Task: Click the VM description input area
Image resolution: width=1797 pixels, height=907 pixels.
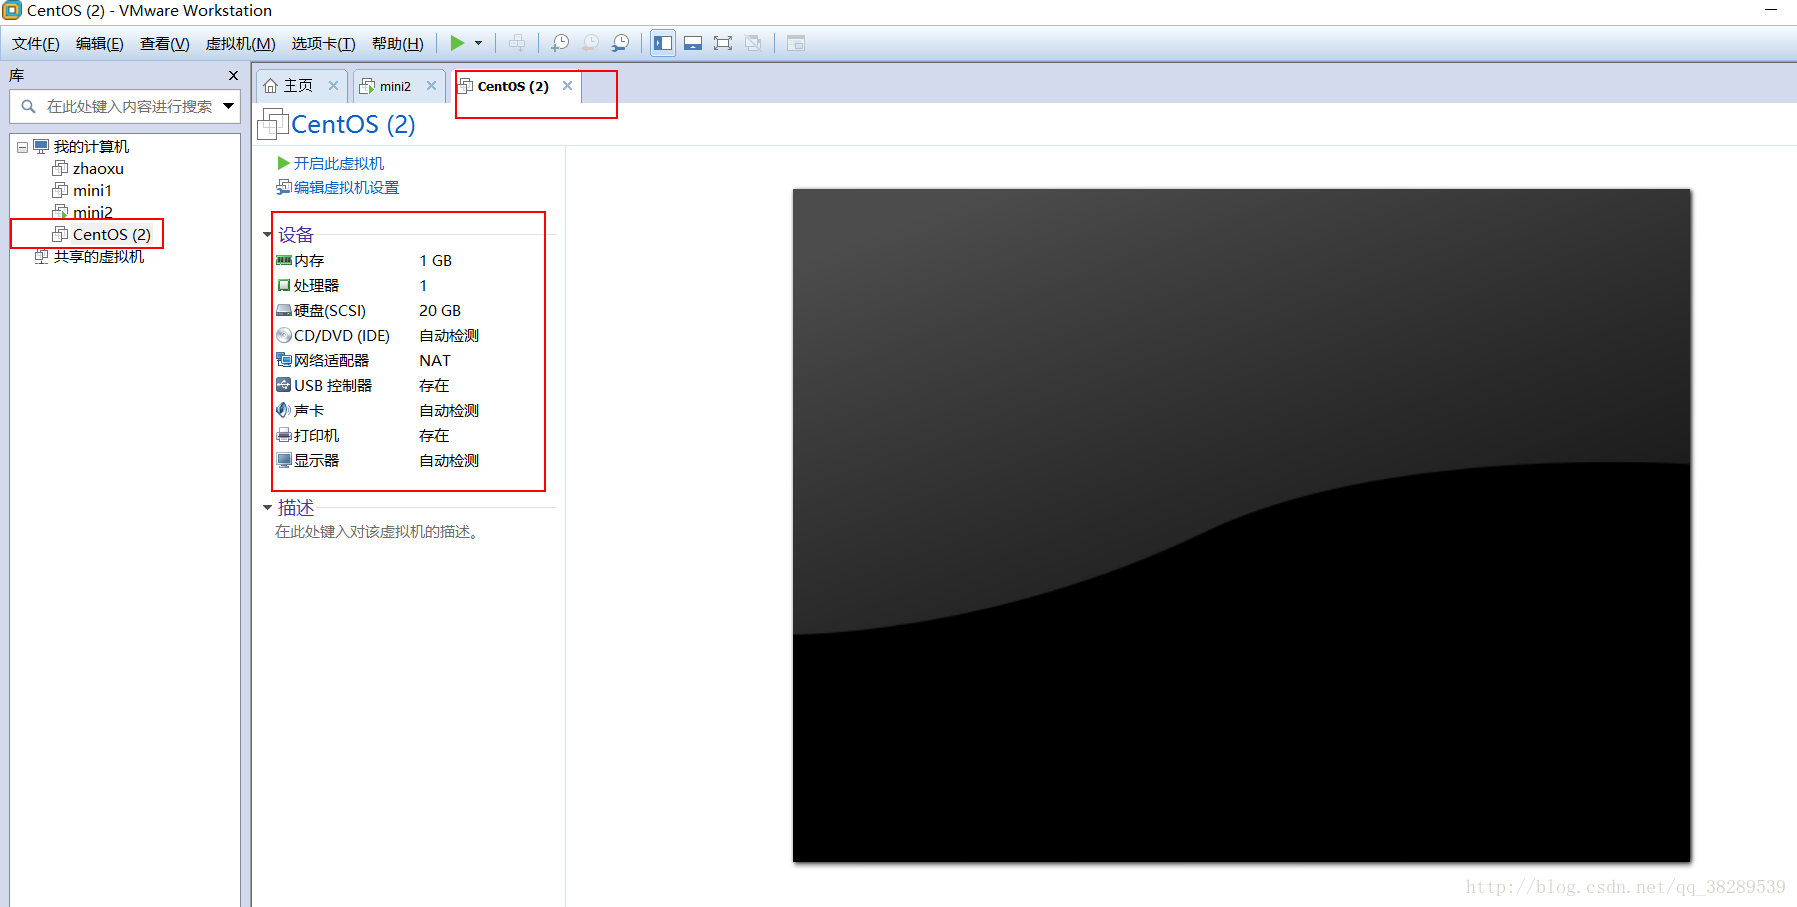Action: pos(378,532)
